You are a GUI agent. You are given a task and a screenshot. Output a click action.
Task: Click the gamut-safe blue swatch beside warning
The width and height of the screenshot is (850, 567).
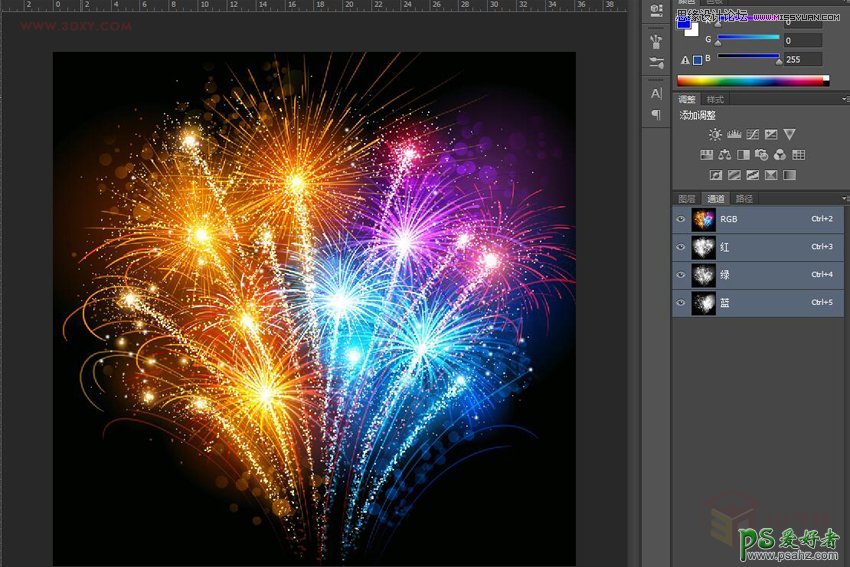pyautogui.click(x=698, y=60)
